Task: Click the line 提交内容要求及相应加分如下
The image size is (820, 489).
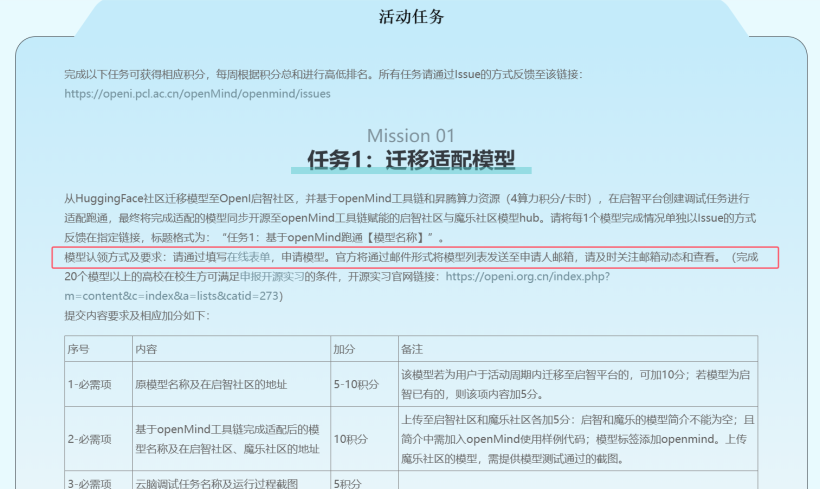Action: coord(137,315)
